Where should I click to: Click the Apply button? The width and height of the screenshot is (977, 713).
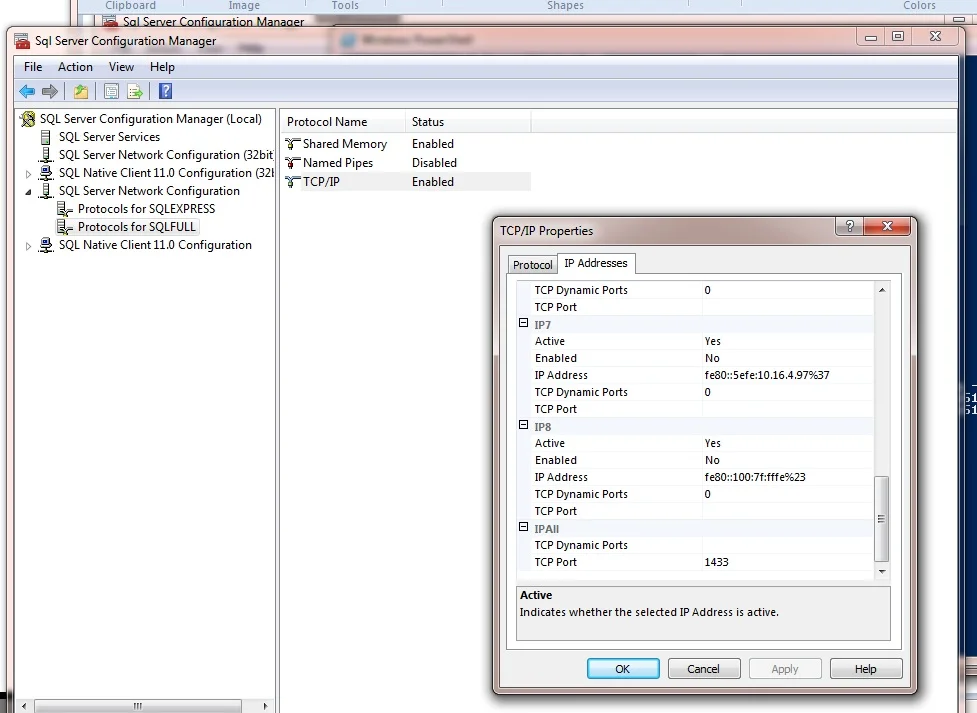click(784, 669)
